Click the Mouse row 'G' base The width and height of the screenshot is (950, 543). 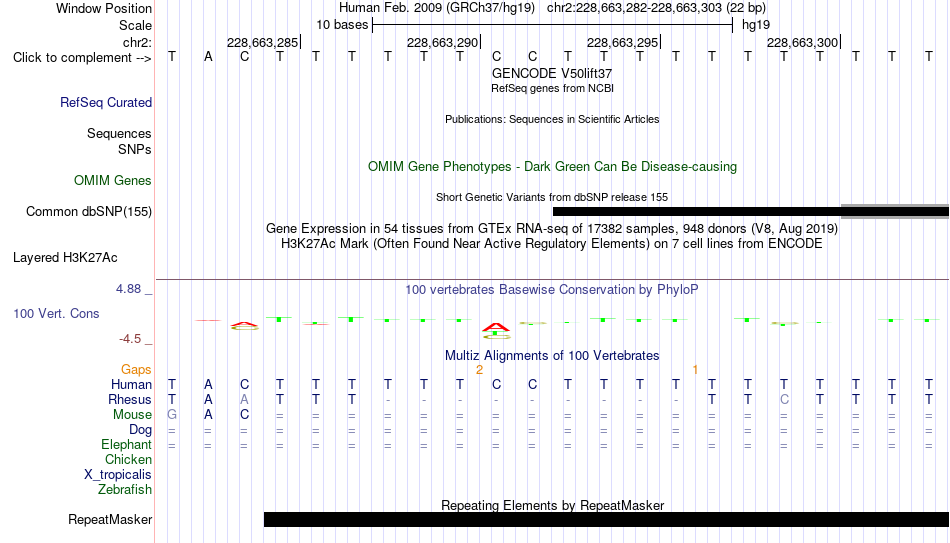[172, 415]
